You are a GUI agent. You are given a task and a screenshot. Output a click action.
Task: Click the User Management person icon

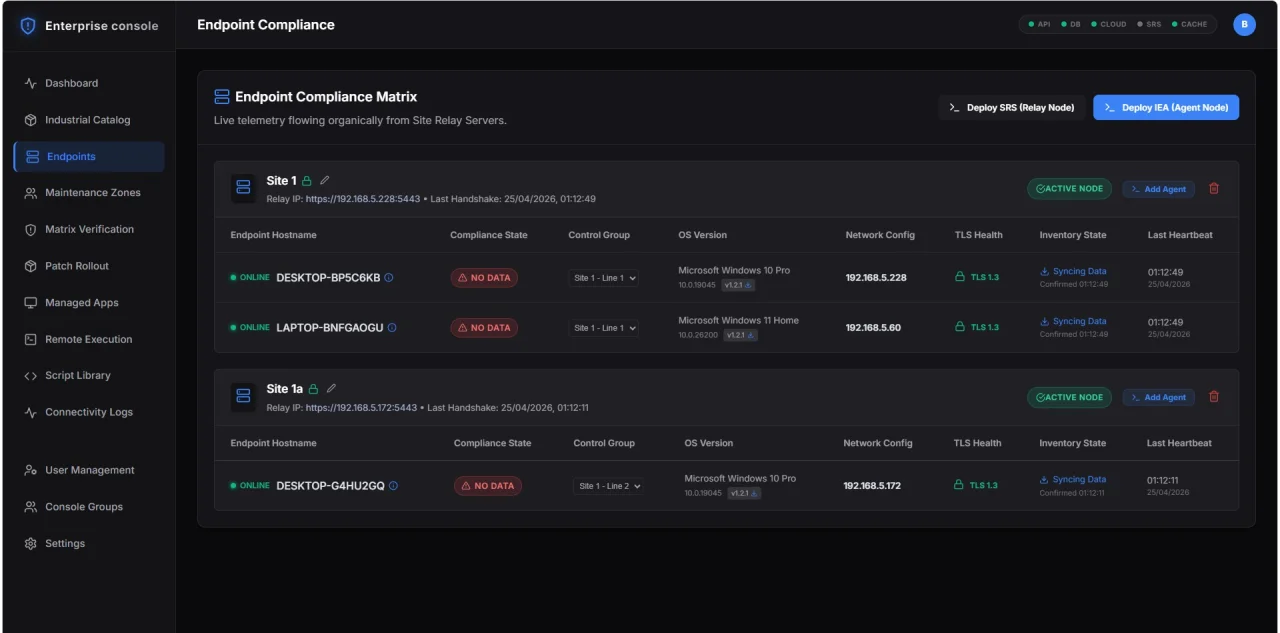30,470
